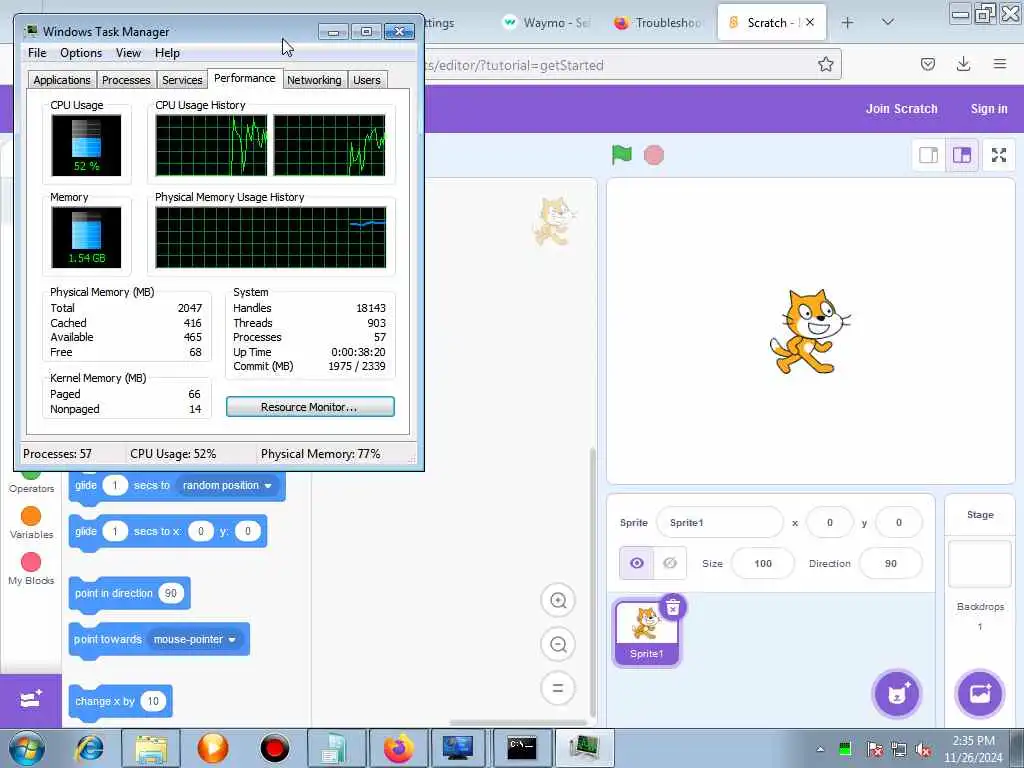Viewport: 1024px width, 768px height.
Task: Switch to large stage layout
Action: 962,155
